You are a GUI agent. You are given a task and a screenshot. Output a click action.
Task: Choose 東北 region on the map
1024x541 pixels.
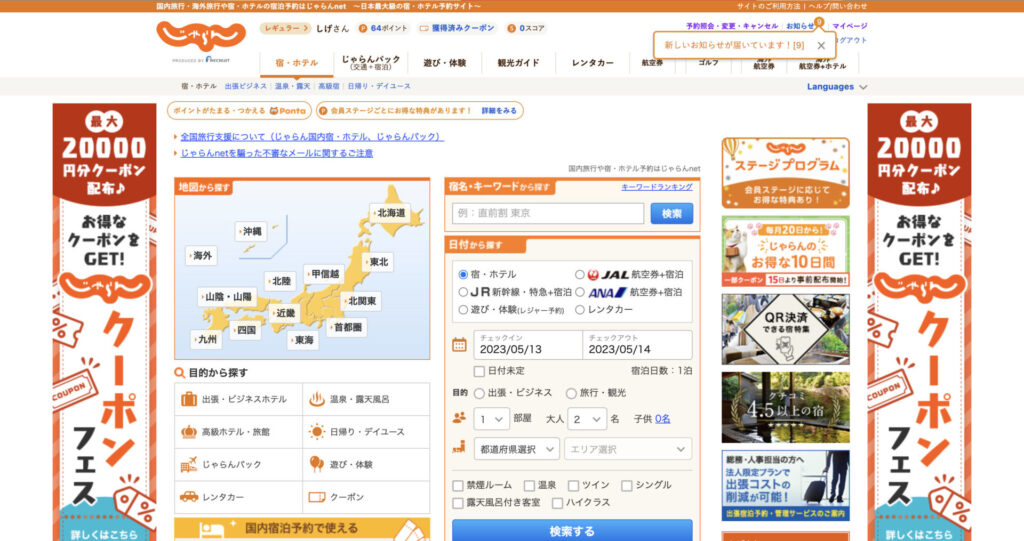[378, 261]
